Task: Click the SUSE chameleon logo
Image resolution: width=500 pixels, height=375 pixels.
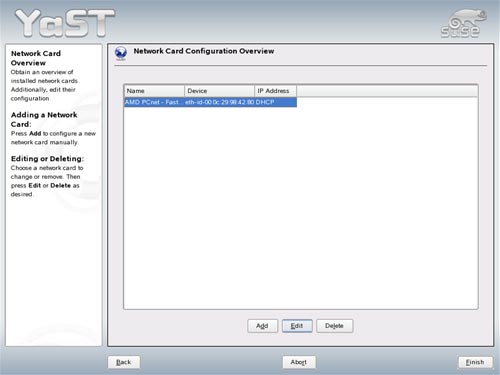Action: pos(463,23)
